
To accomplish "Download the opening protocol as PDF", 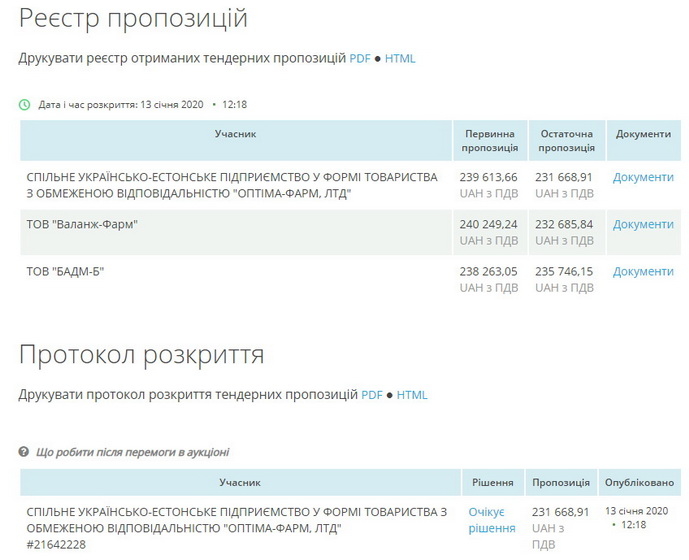I will click(x=371, y=395).
